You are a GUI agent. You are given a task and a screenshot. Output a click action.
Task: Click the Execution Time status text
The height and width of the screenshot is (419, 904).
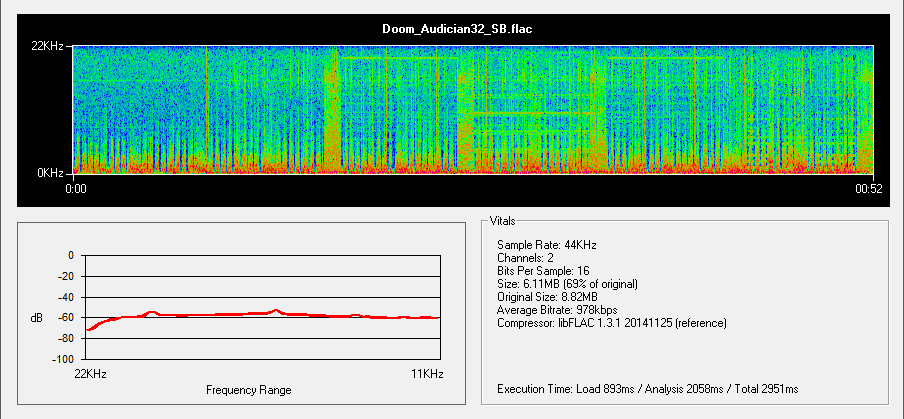tap(647, 387)
